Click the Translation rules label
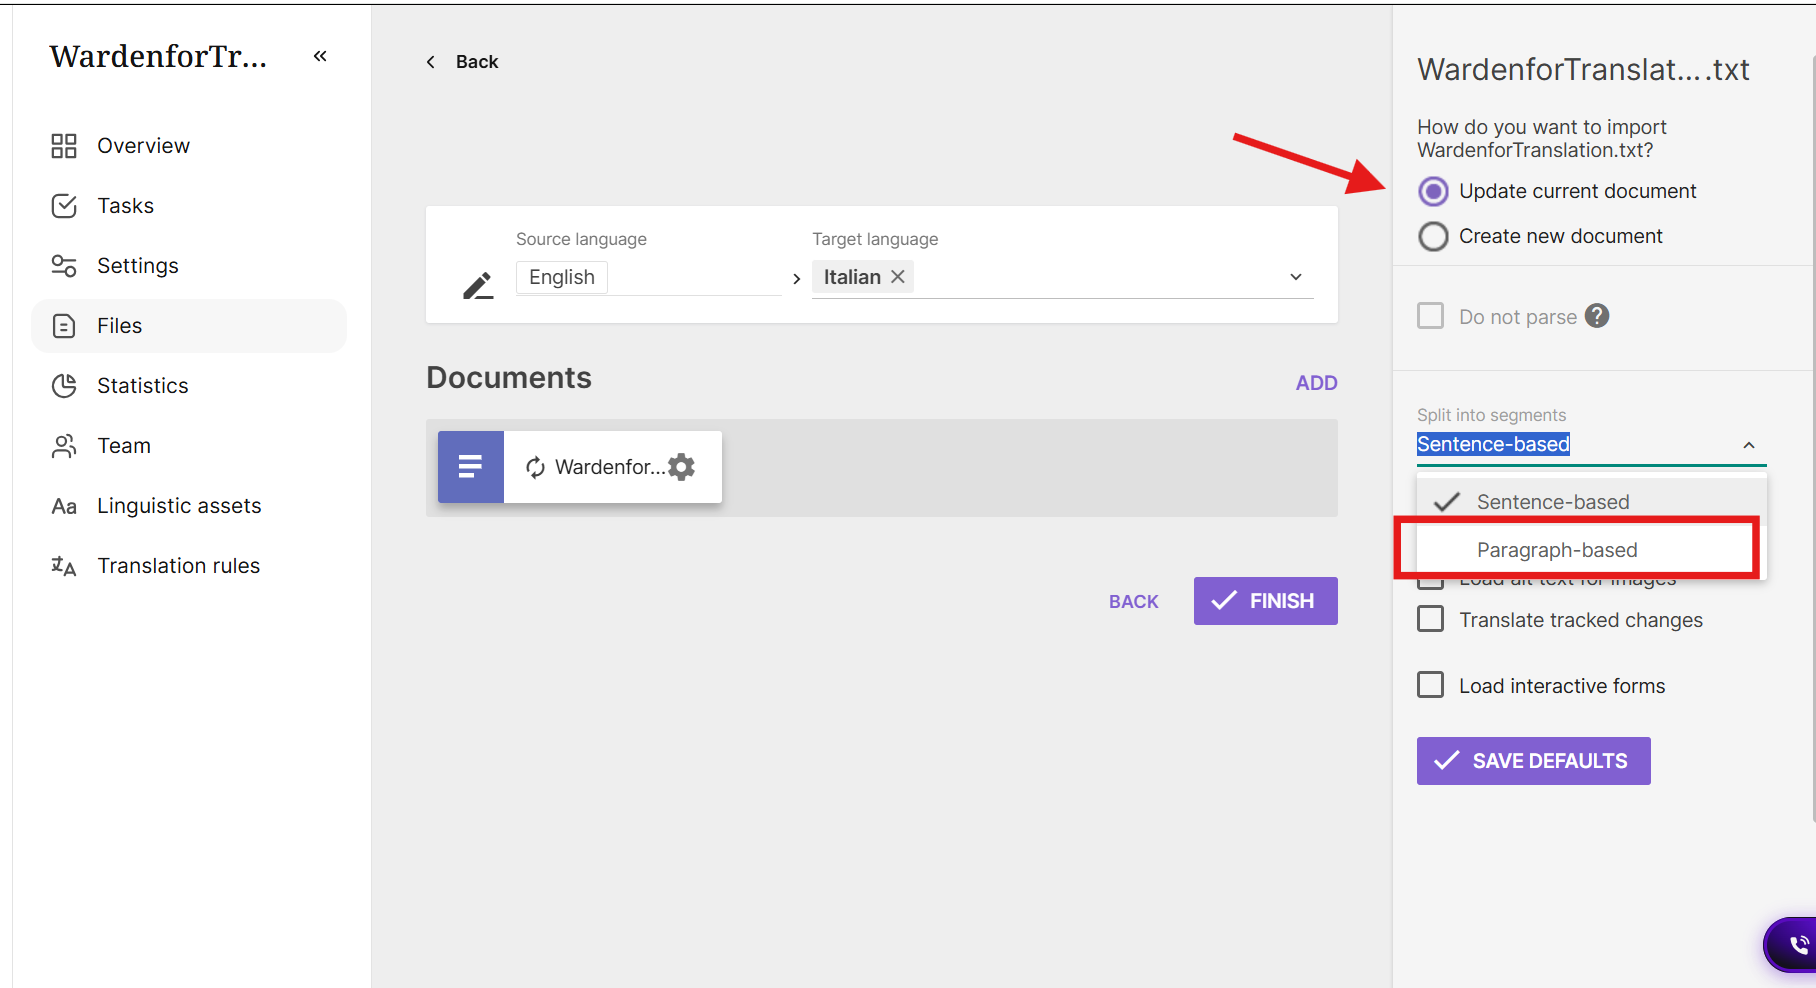 pos(179,566)
